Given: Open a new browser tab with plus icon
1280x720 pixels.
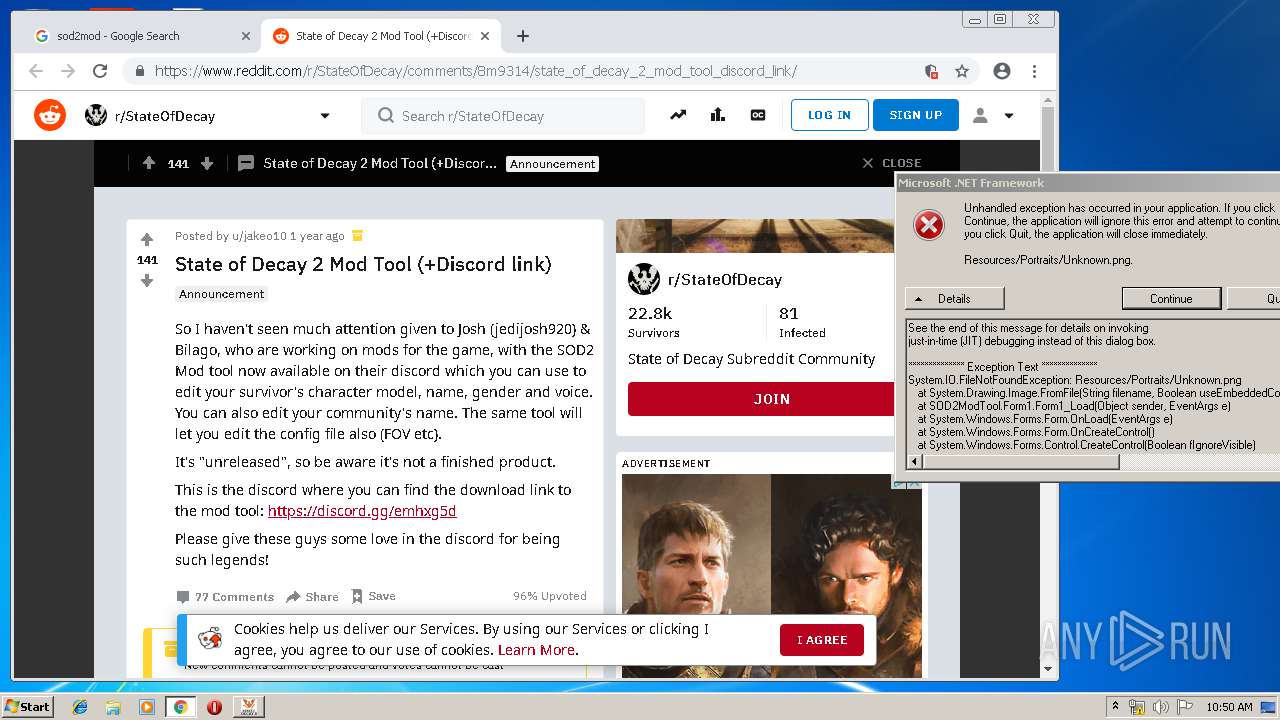Looking at the screenshot, I should [523, 36].
